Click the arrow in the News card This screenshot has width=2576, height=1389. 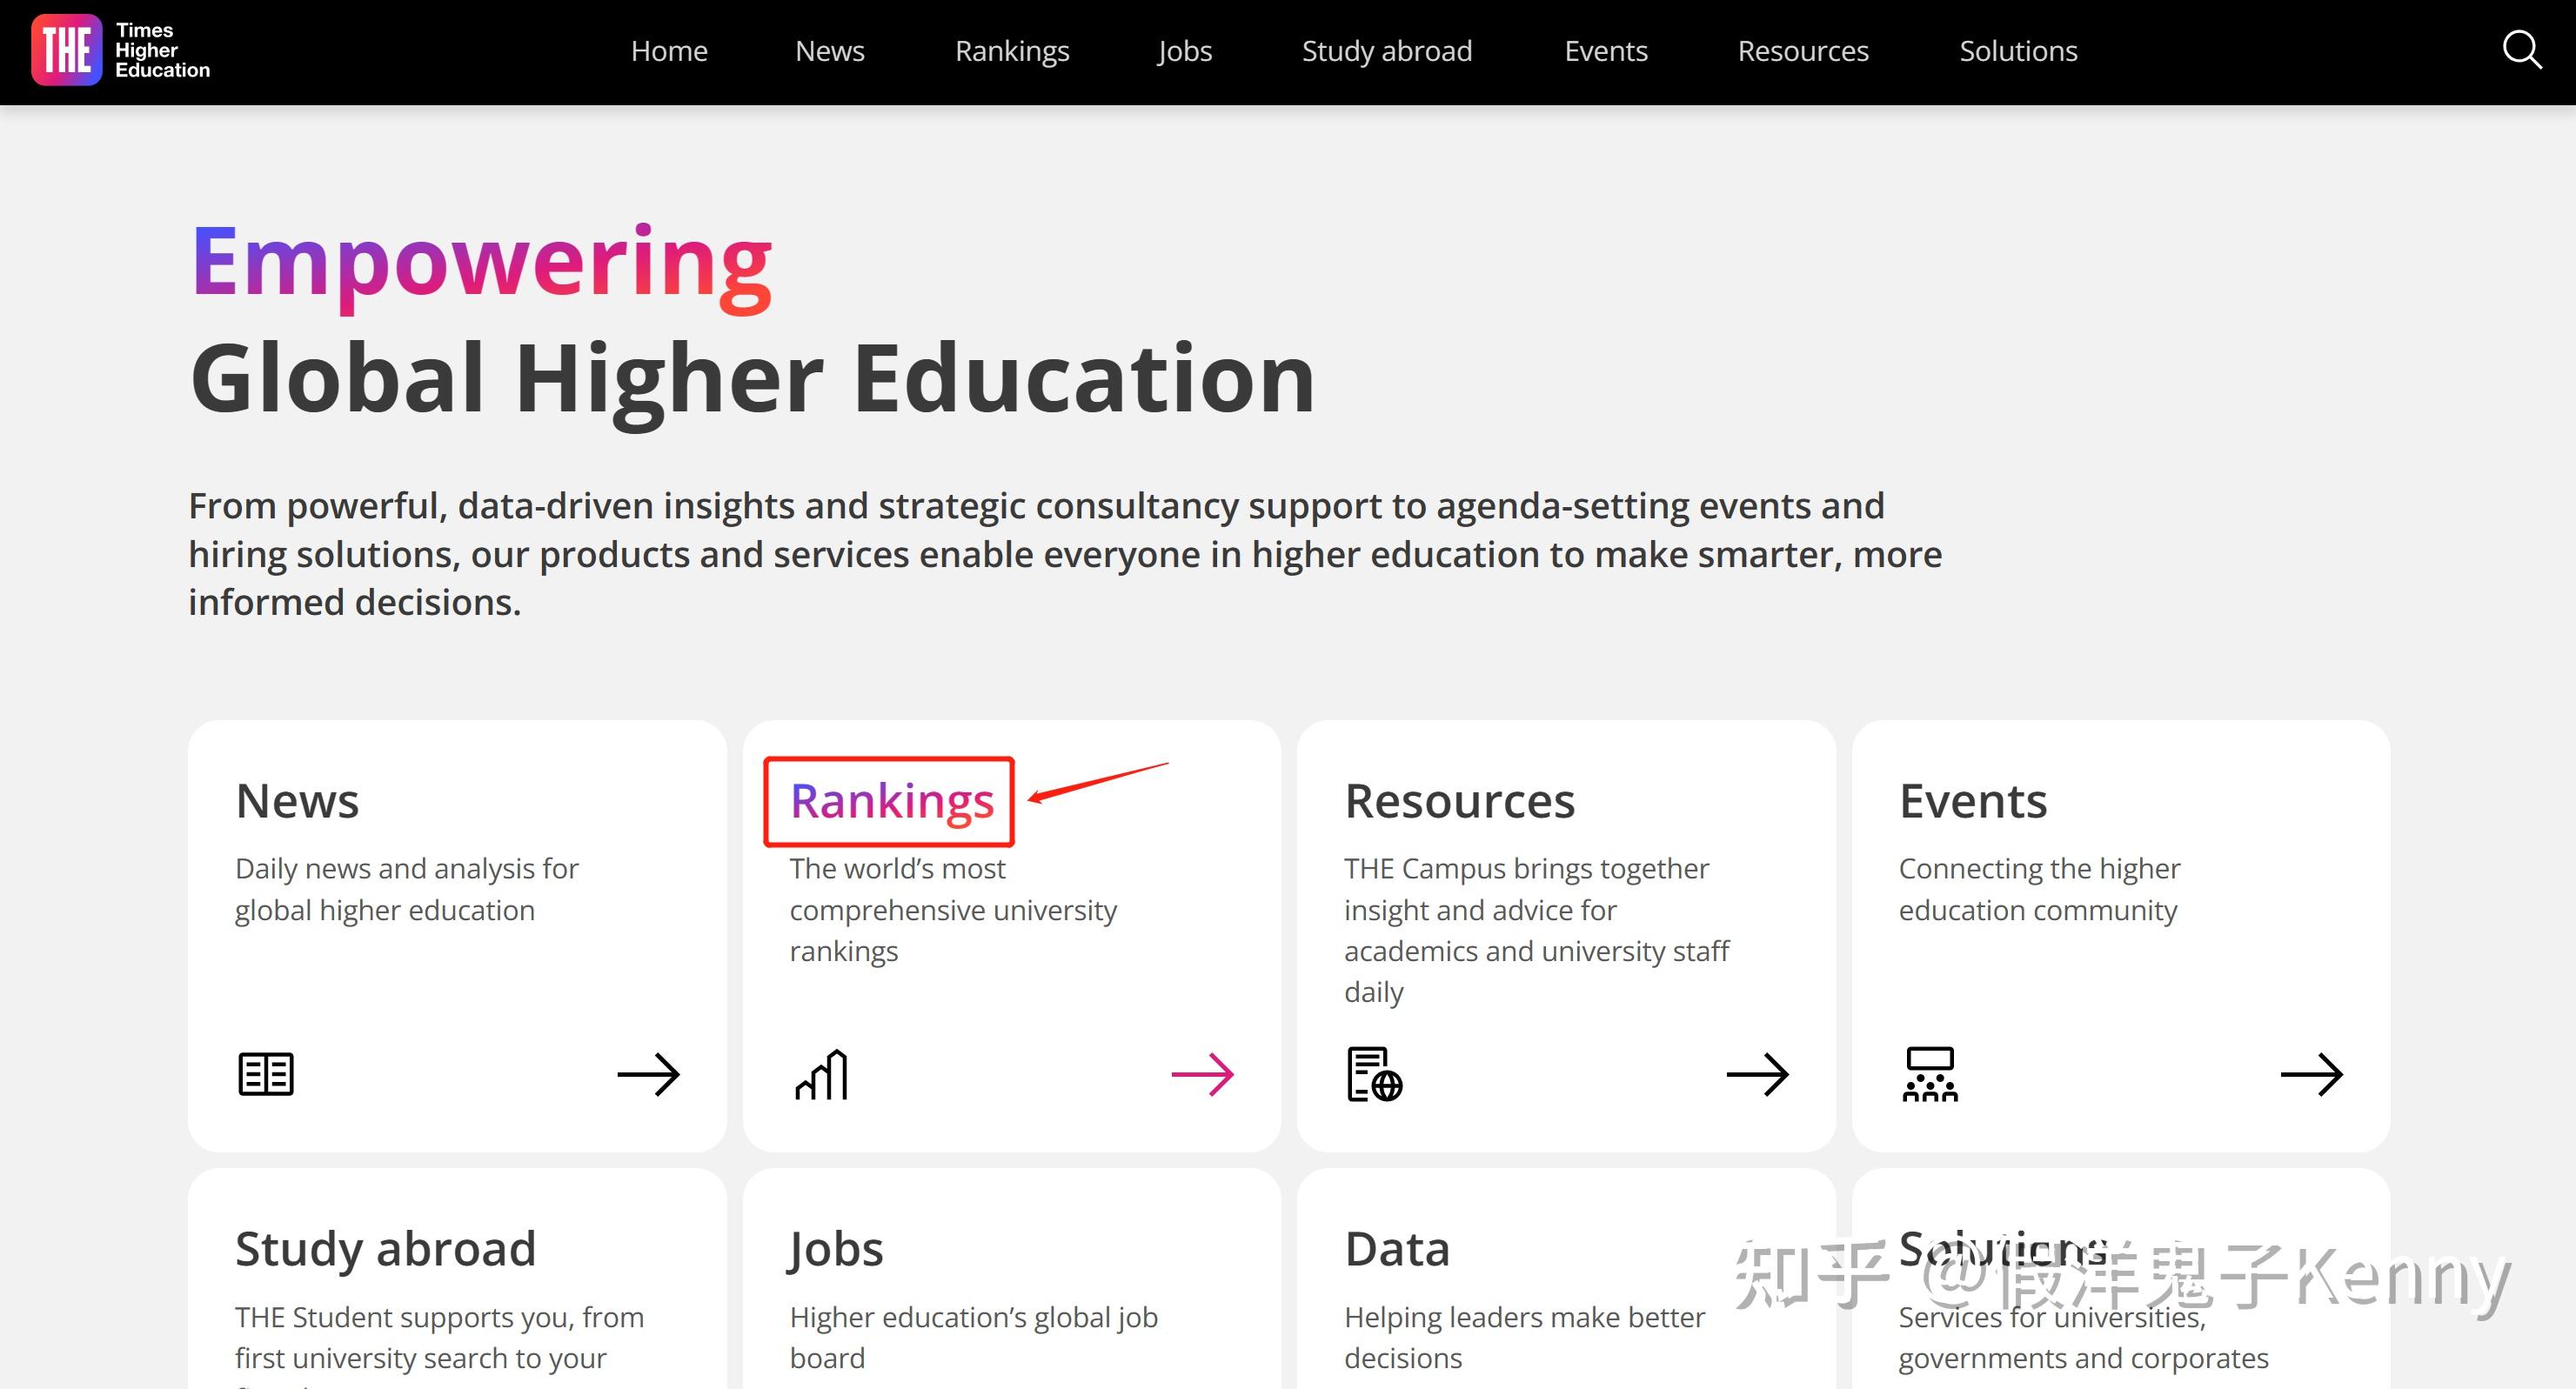(648, 1074)
